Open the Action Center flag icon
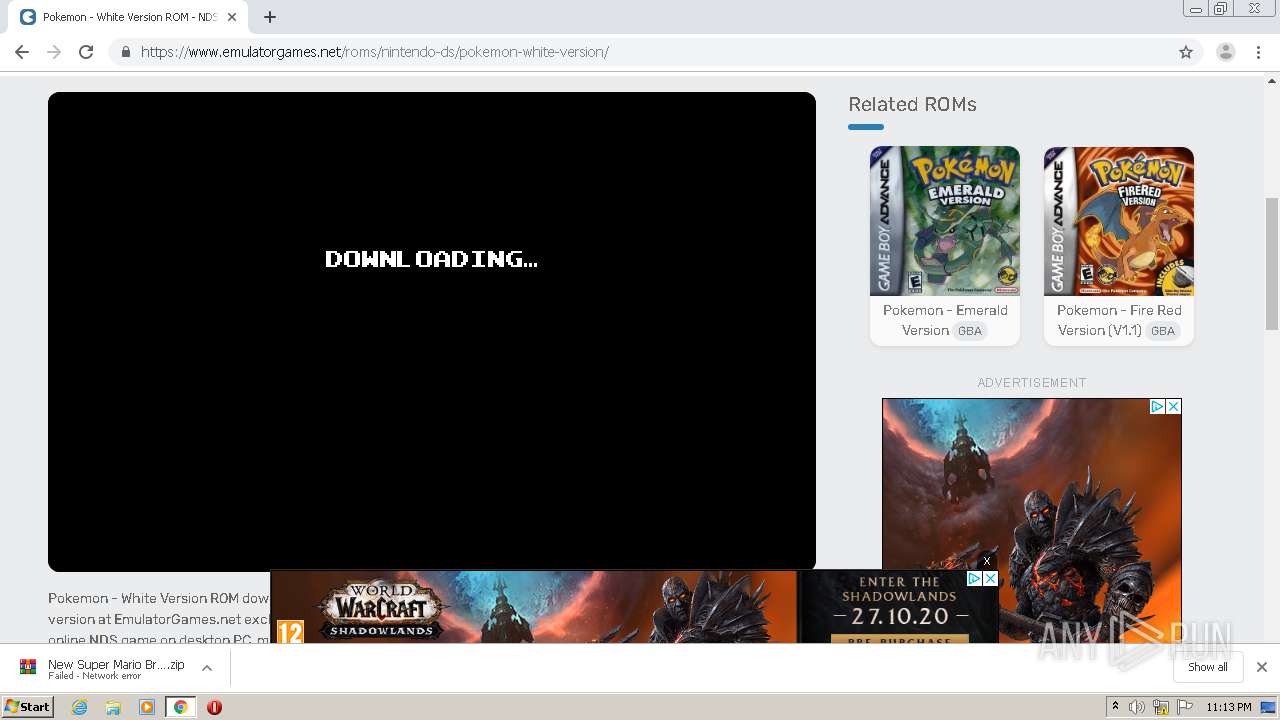Screen dimensions: 1280x720 pos(1185,707)
